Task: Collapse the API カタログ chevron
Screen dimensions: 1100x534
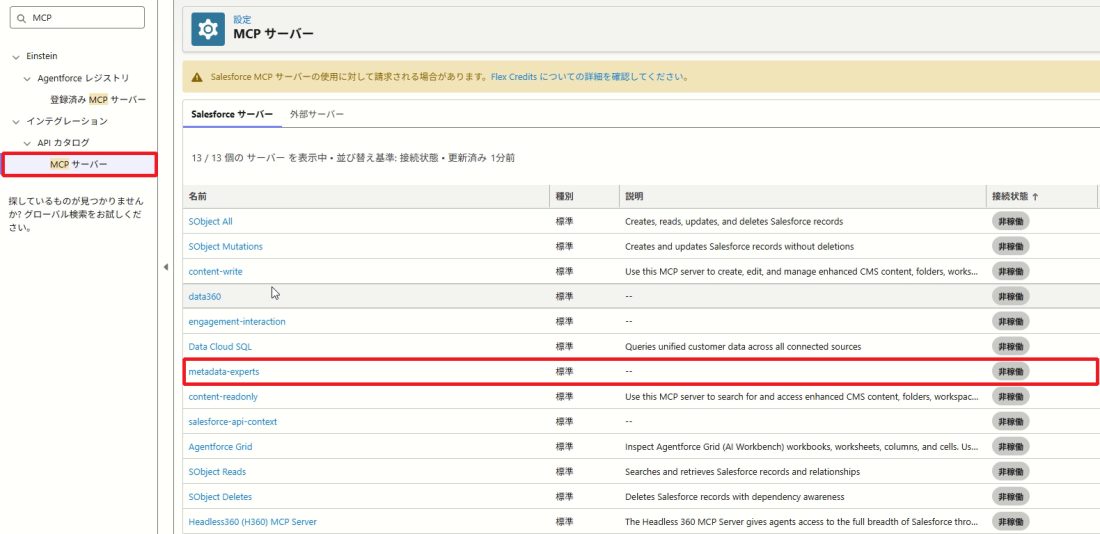Action: coord(27,143)
